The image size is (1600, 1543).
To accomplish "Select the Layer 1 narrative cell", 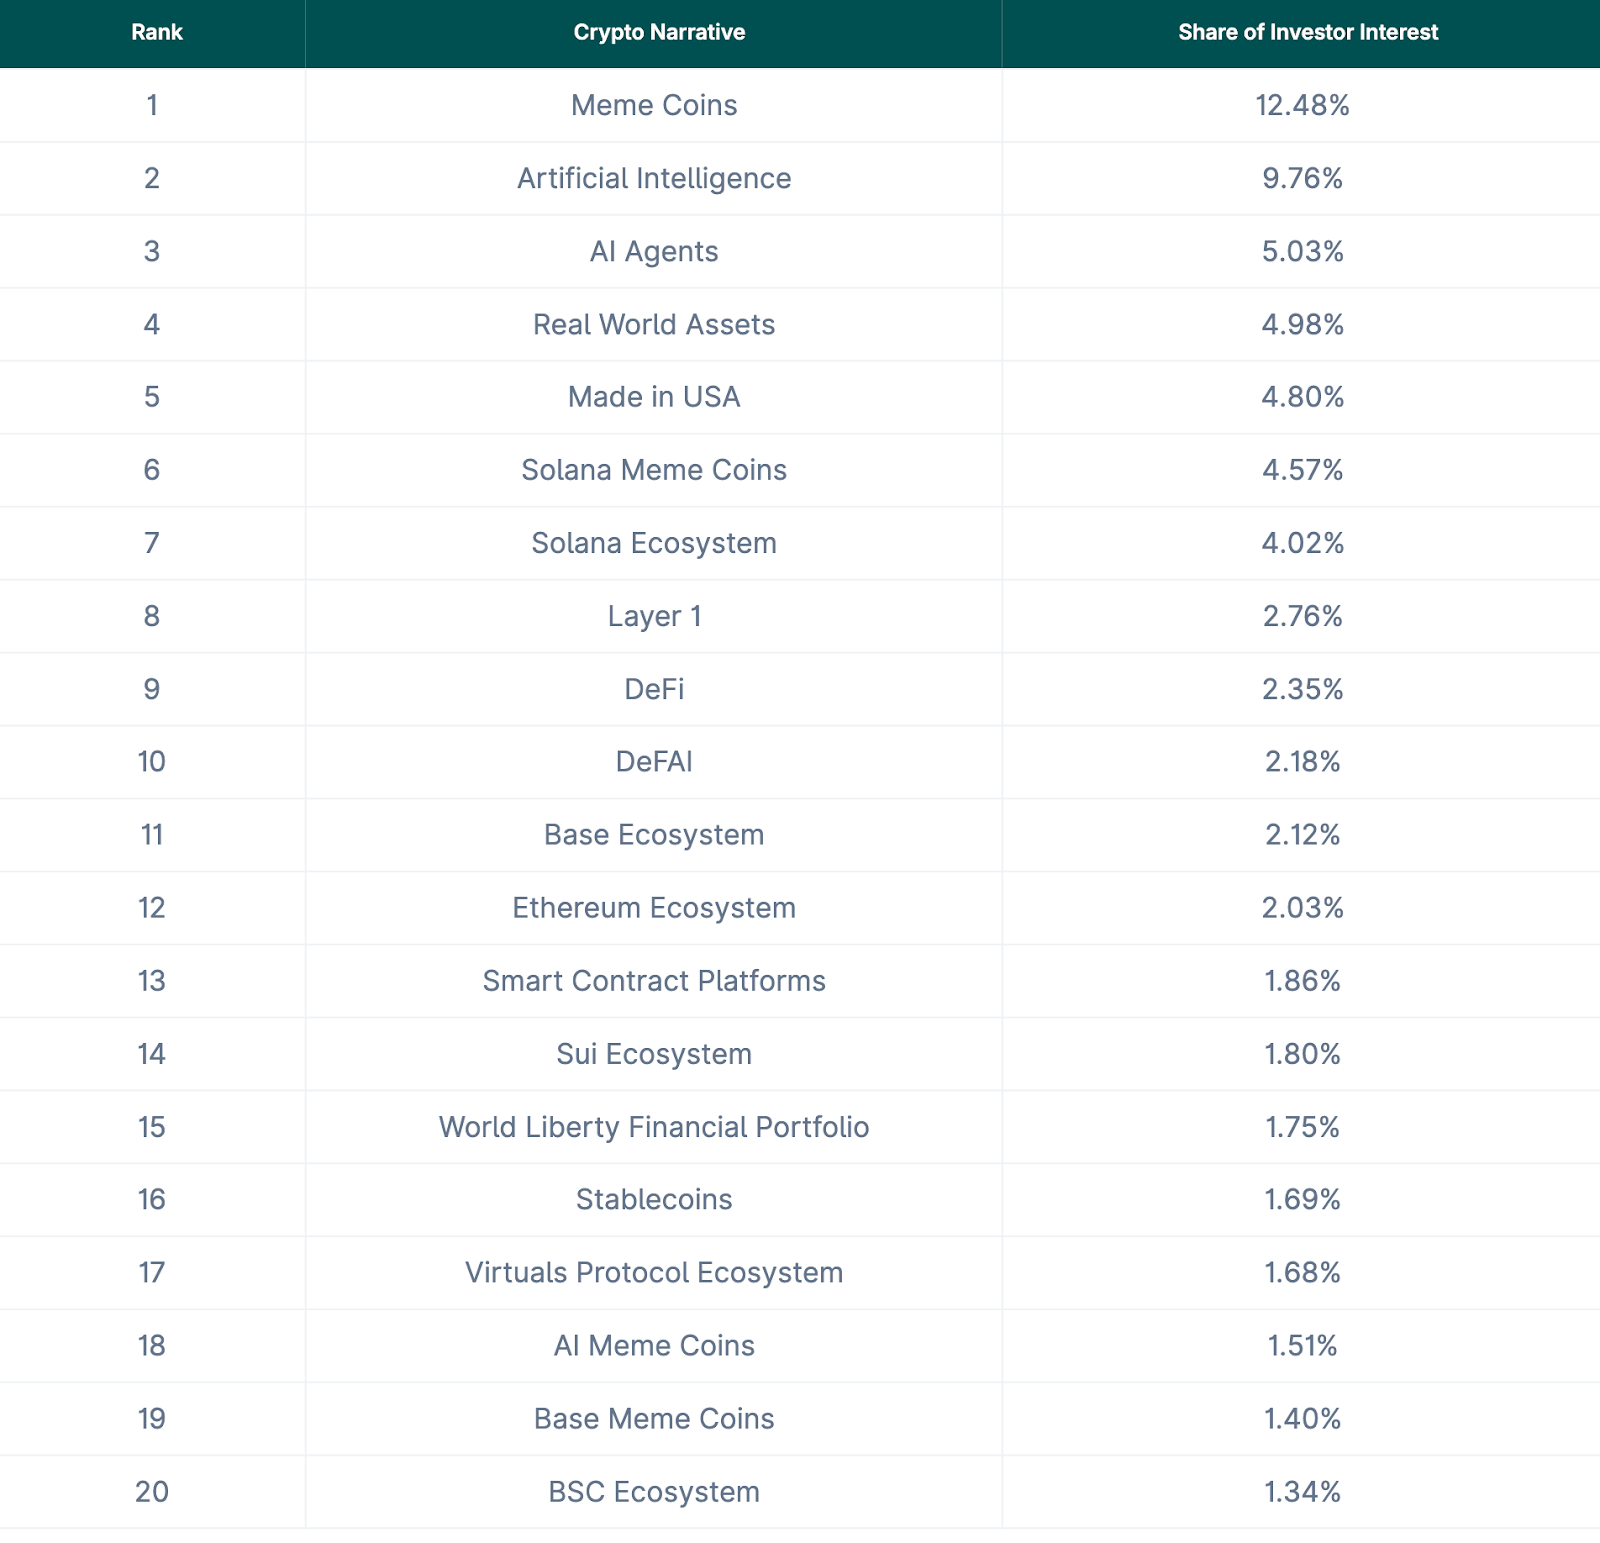I will tap(654, 616).
